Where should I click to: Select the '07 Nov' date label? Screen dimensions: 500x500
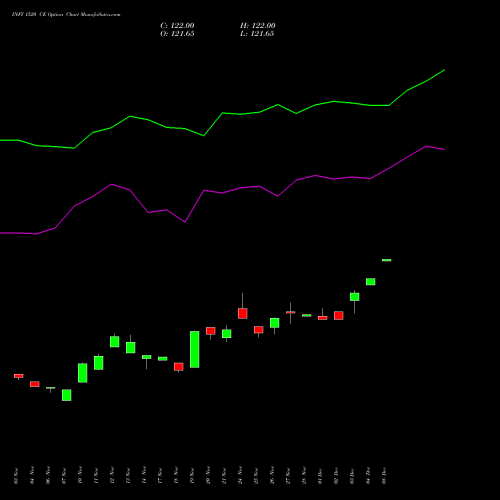click(x=64, y=476)
